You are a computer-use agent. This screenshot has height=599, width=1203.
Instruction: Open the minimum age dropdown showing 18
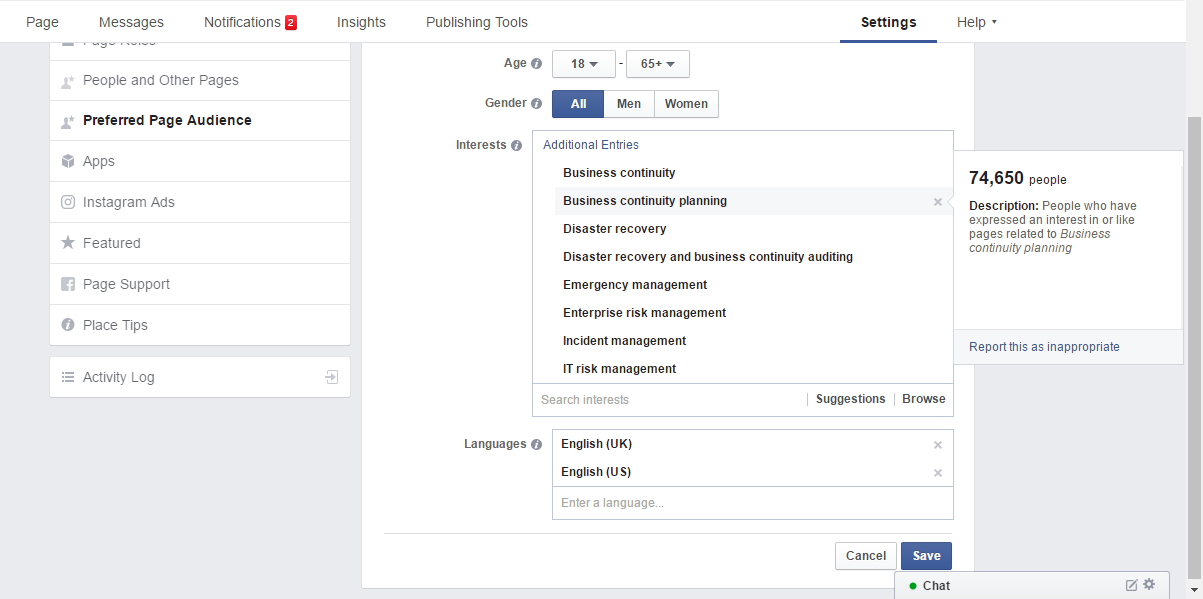click(583, 63)
